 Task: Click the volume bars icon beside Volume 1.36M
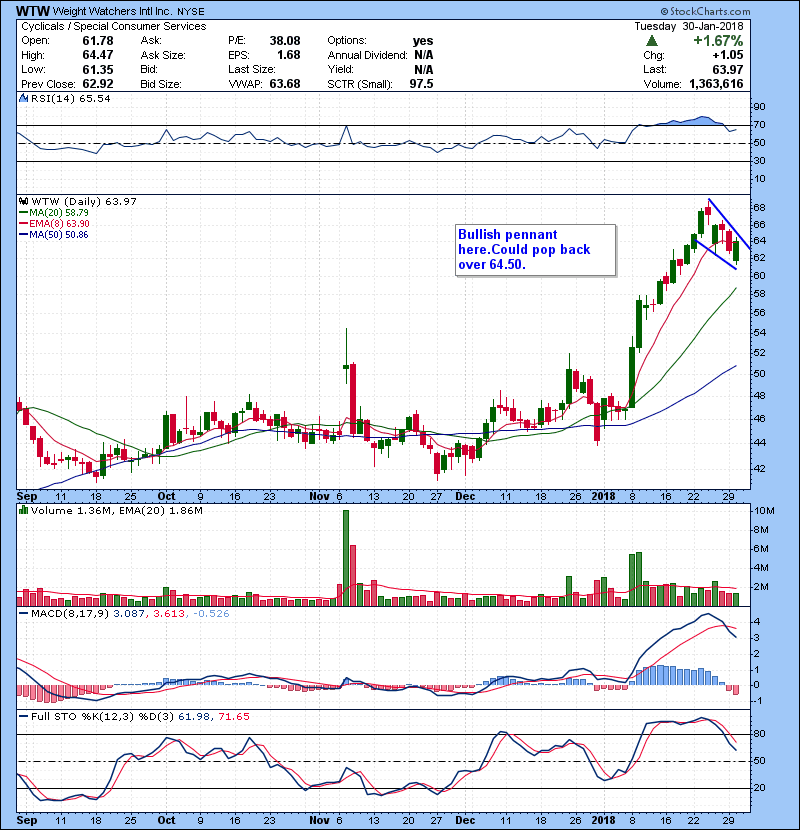(x=23, y=510)
